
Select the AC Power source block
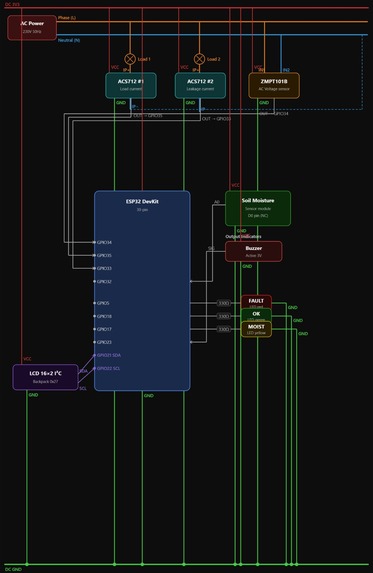click(32, 27)
